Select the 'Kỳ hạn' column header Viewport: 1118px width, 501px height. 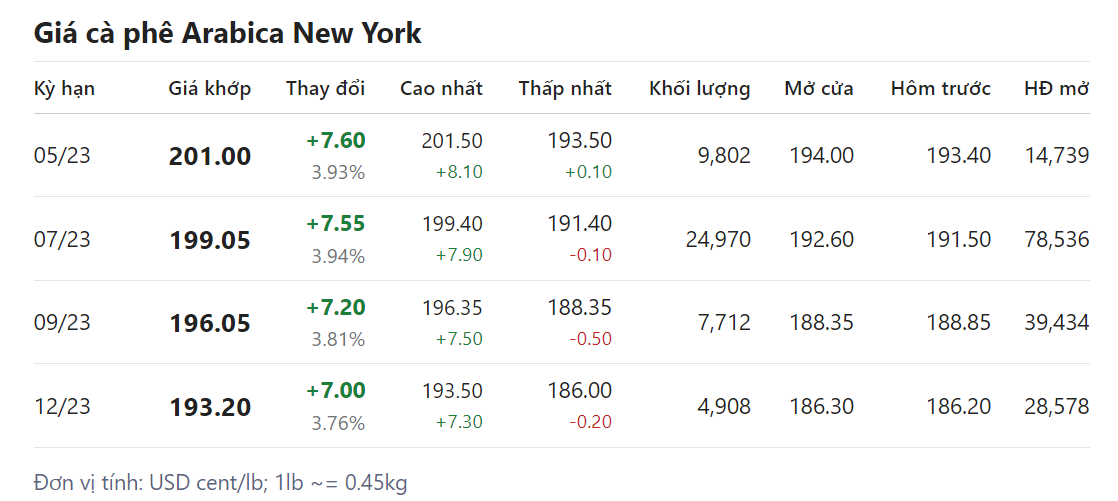64,88
